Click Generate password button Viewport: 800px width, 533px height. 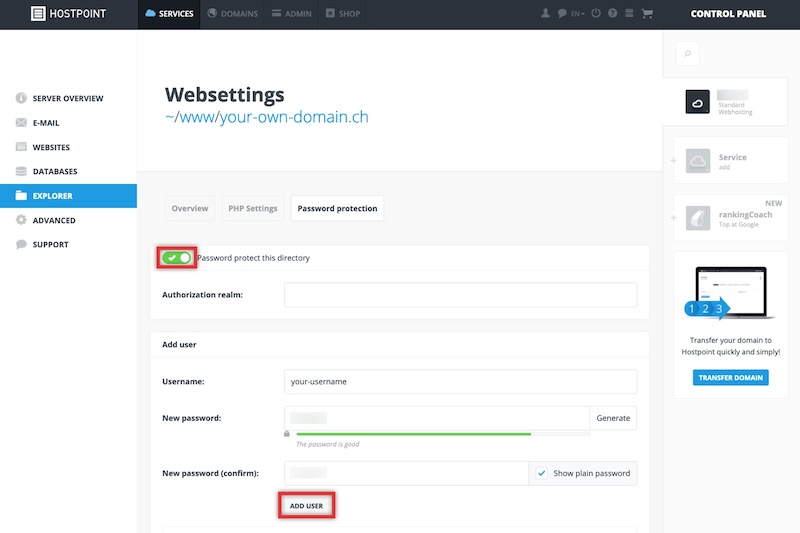tap(613, 418)
